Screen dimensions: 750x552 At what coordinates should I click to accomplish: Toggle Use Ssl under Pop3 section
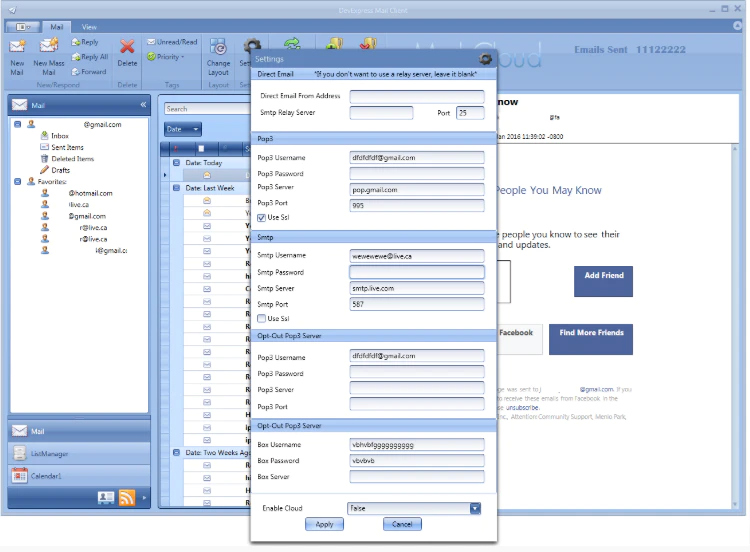(x=261, y=218)
